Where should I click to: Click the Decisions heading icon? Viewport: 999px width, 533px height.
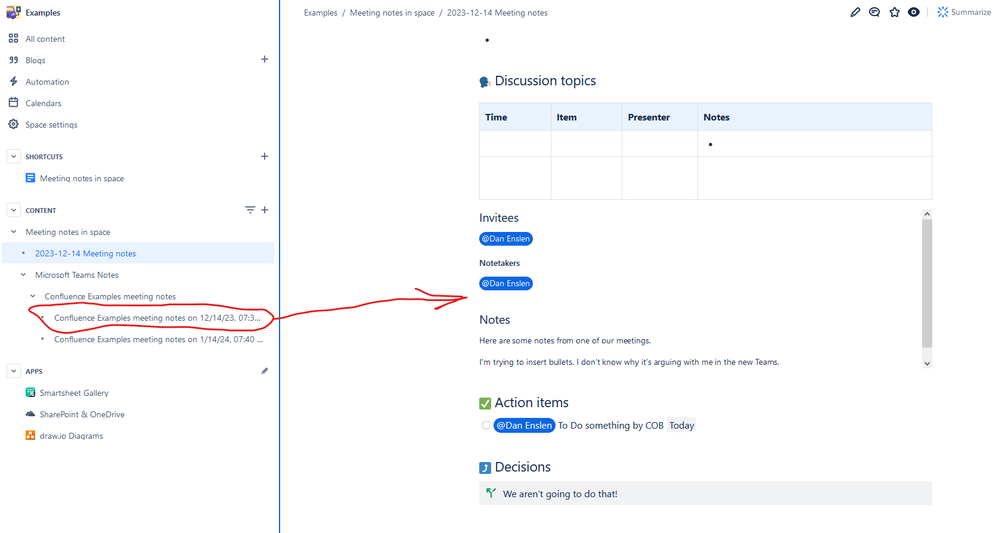(x=485, y=468)
